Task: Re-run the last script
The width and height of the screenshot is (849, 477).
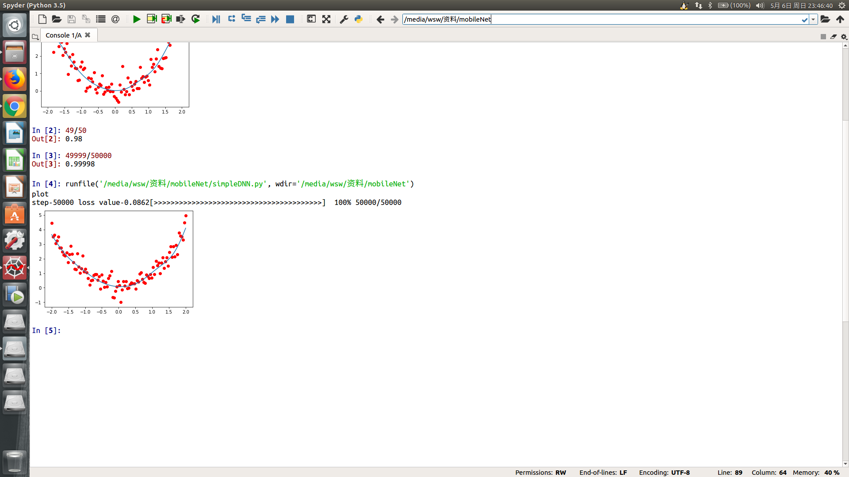Action: [195, 19]
